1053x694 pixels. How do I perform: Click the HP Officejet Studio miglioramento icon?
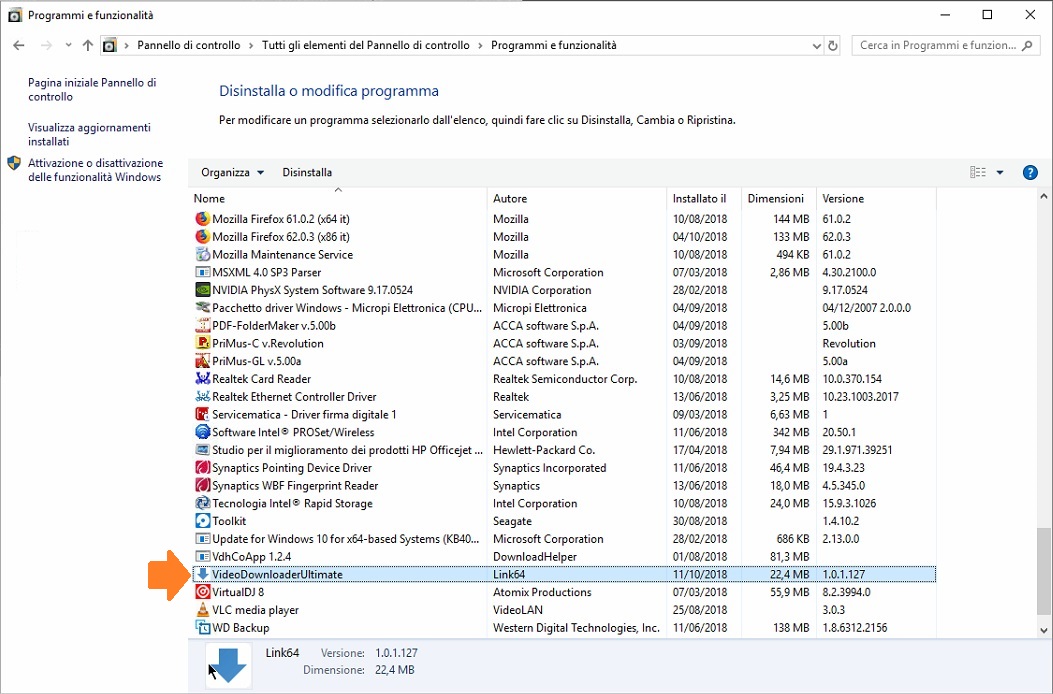202,450
